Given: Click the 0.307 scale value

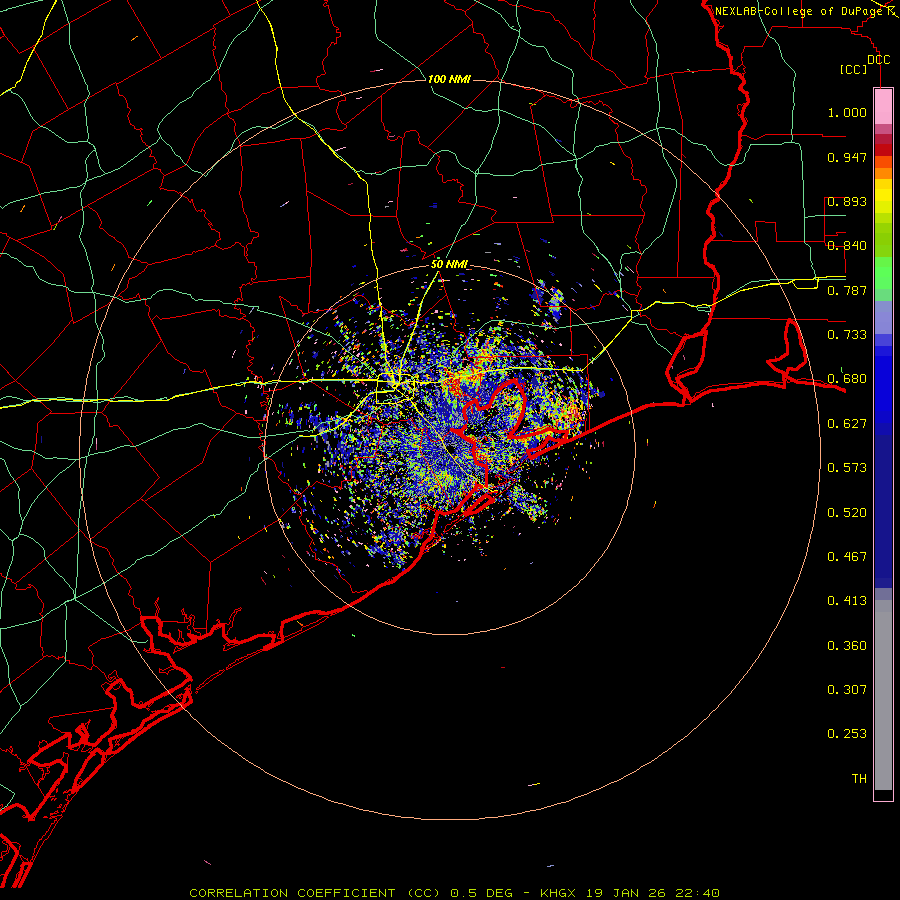Looking at the screenshot, I should 847,690.
